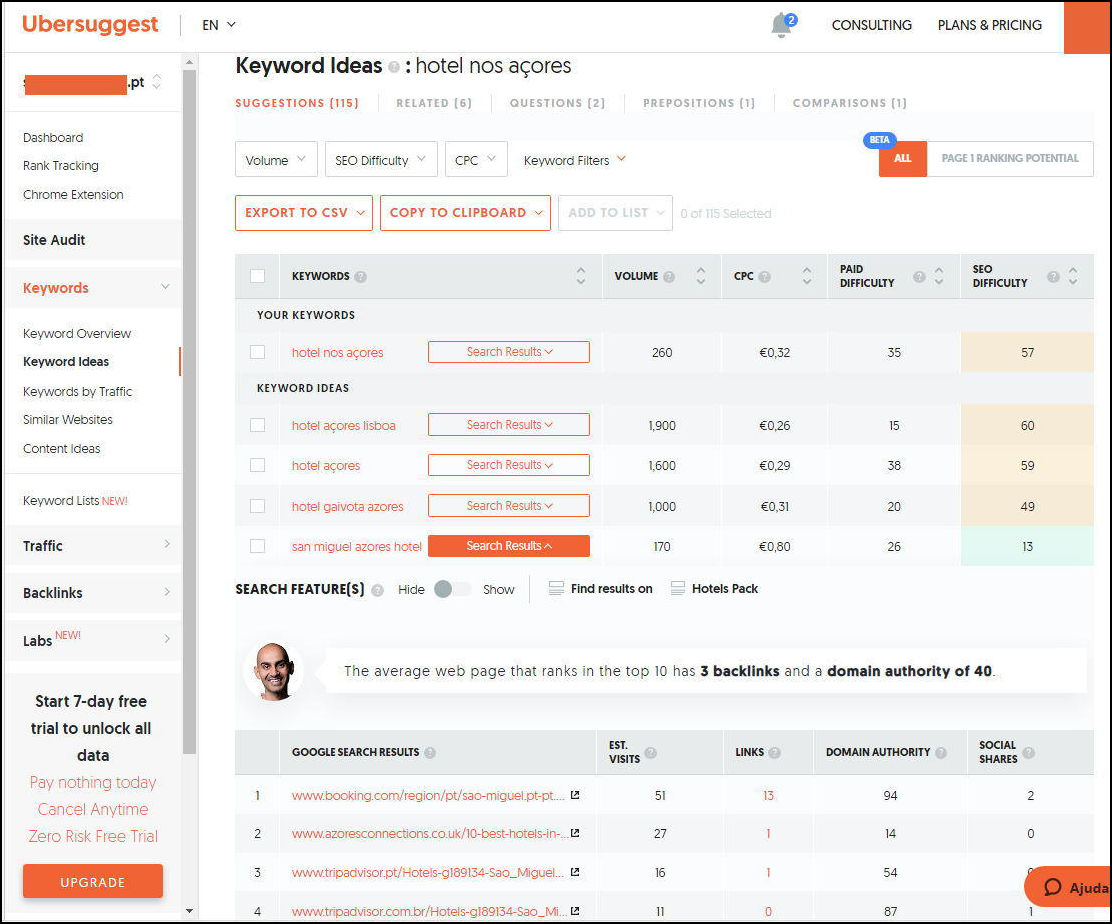Click Neil Patel avatar thumbnail
This screenshot has width=1112, height=924.
274,672
